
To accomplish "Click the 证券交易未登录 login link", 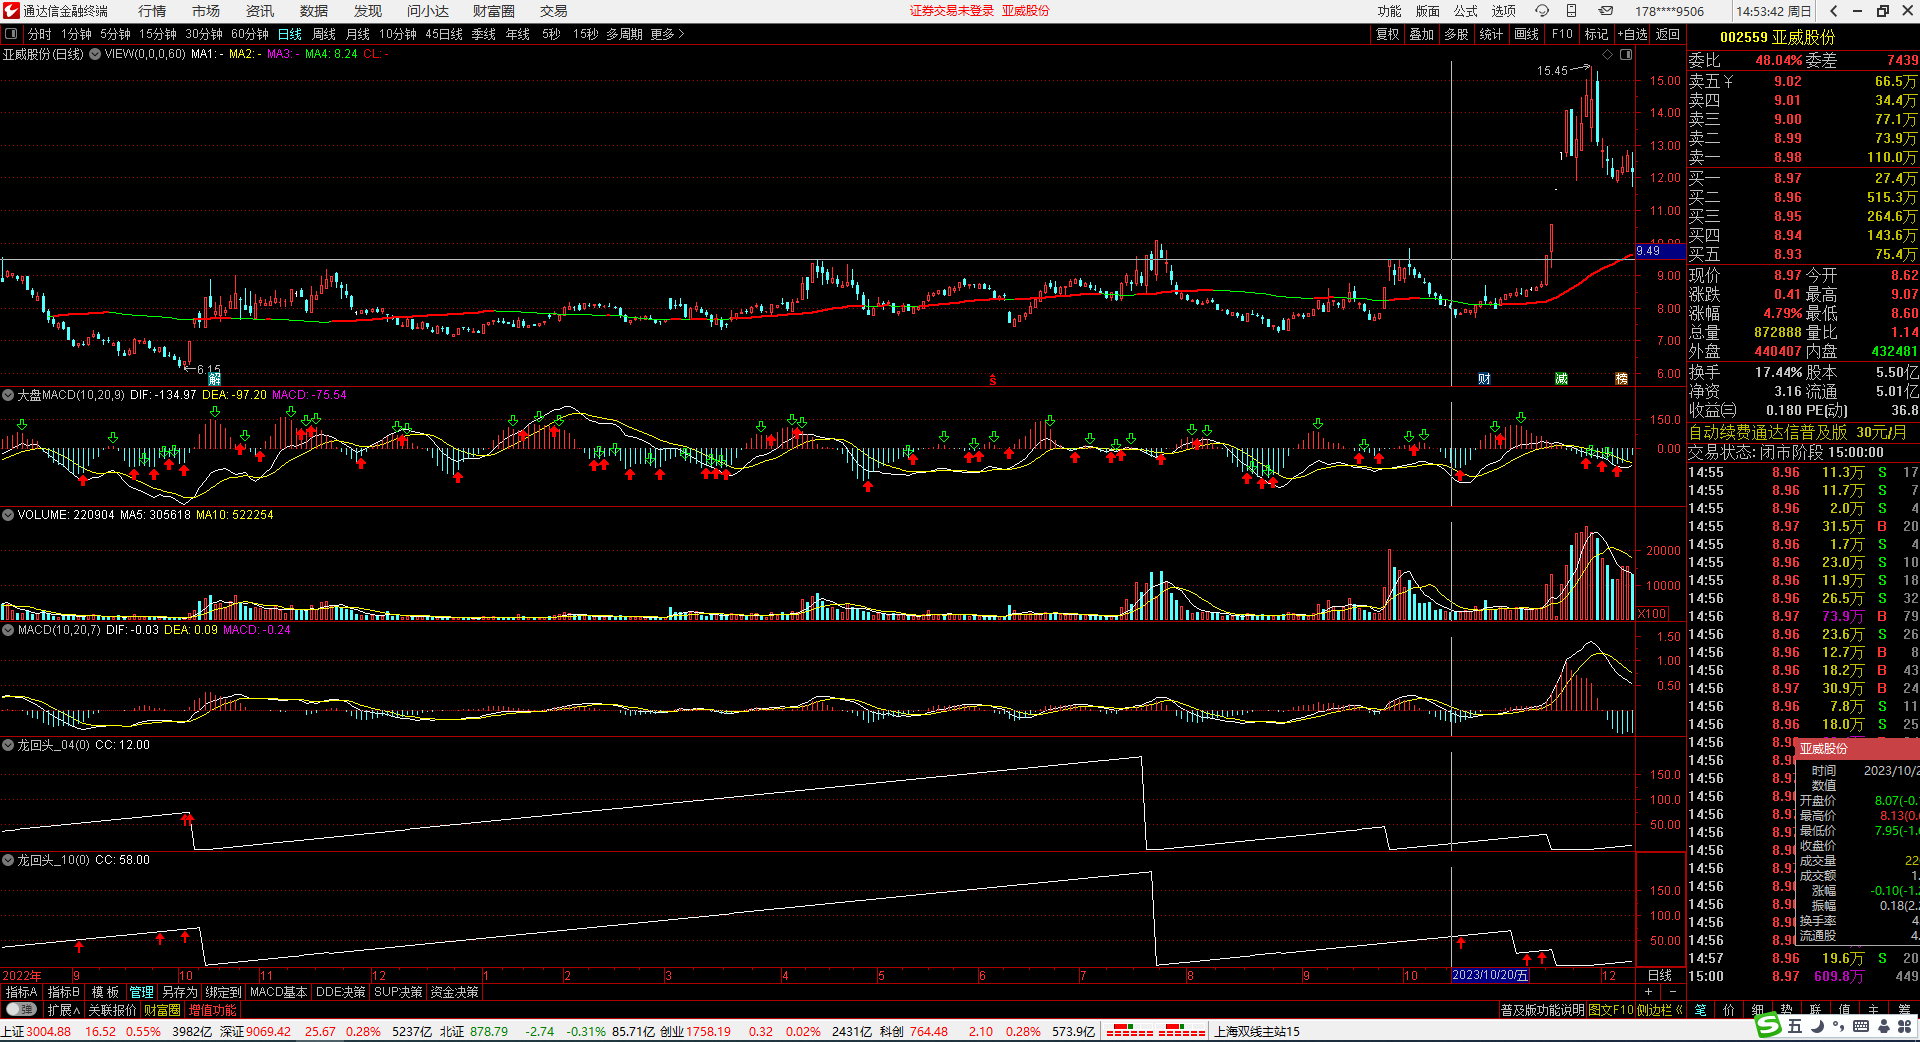I will click(952, 11).
